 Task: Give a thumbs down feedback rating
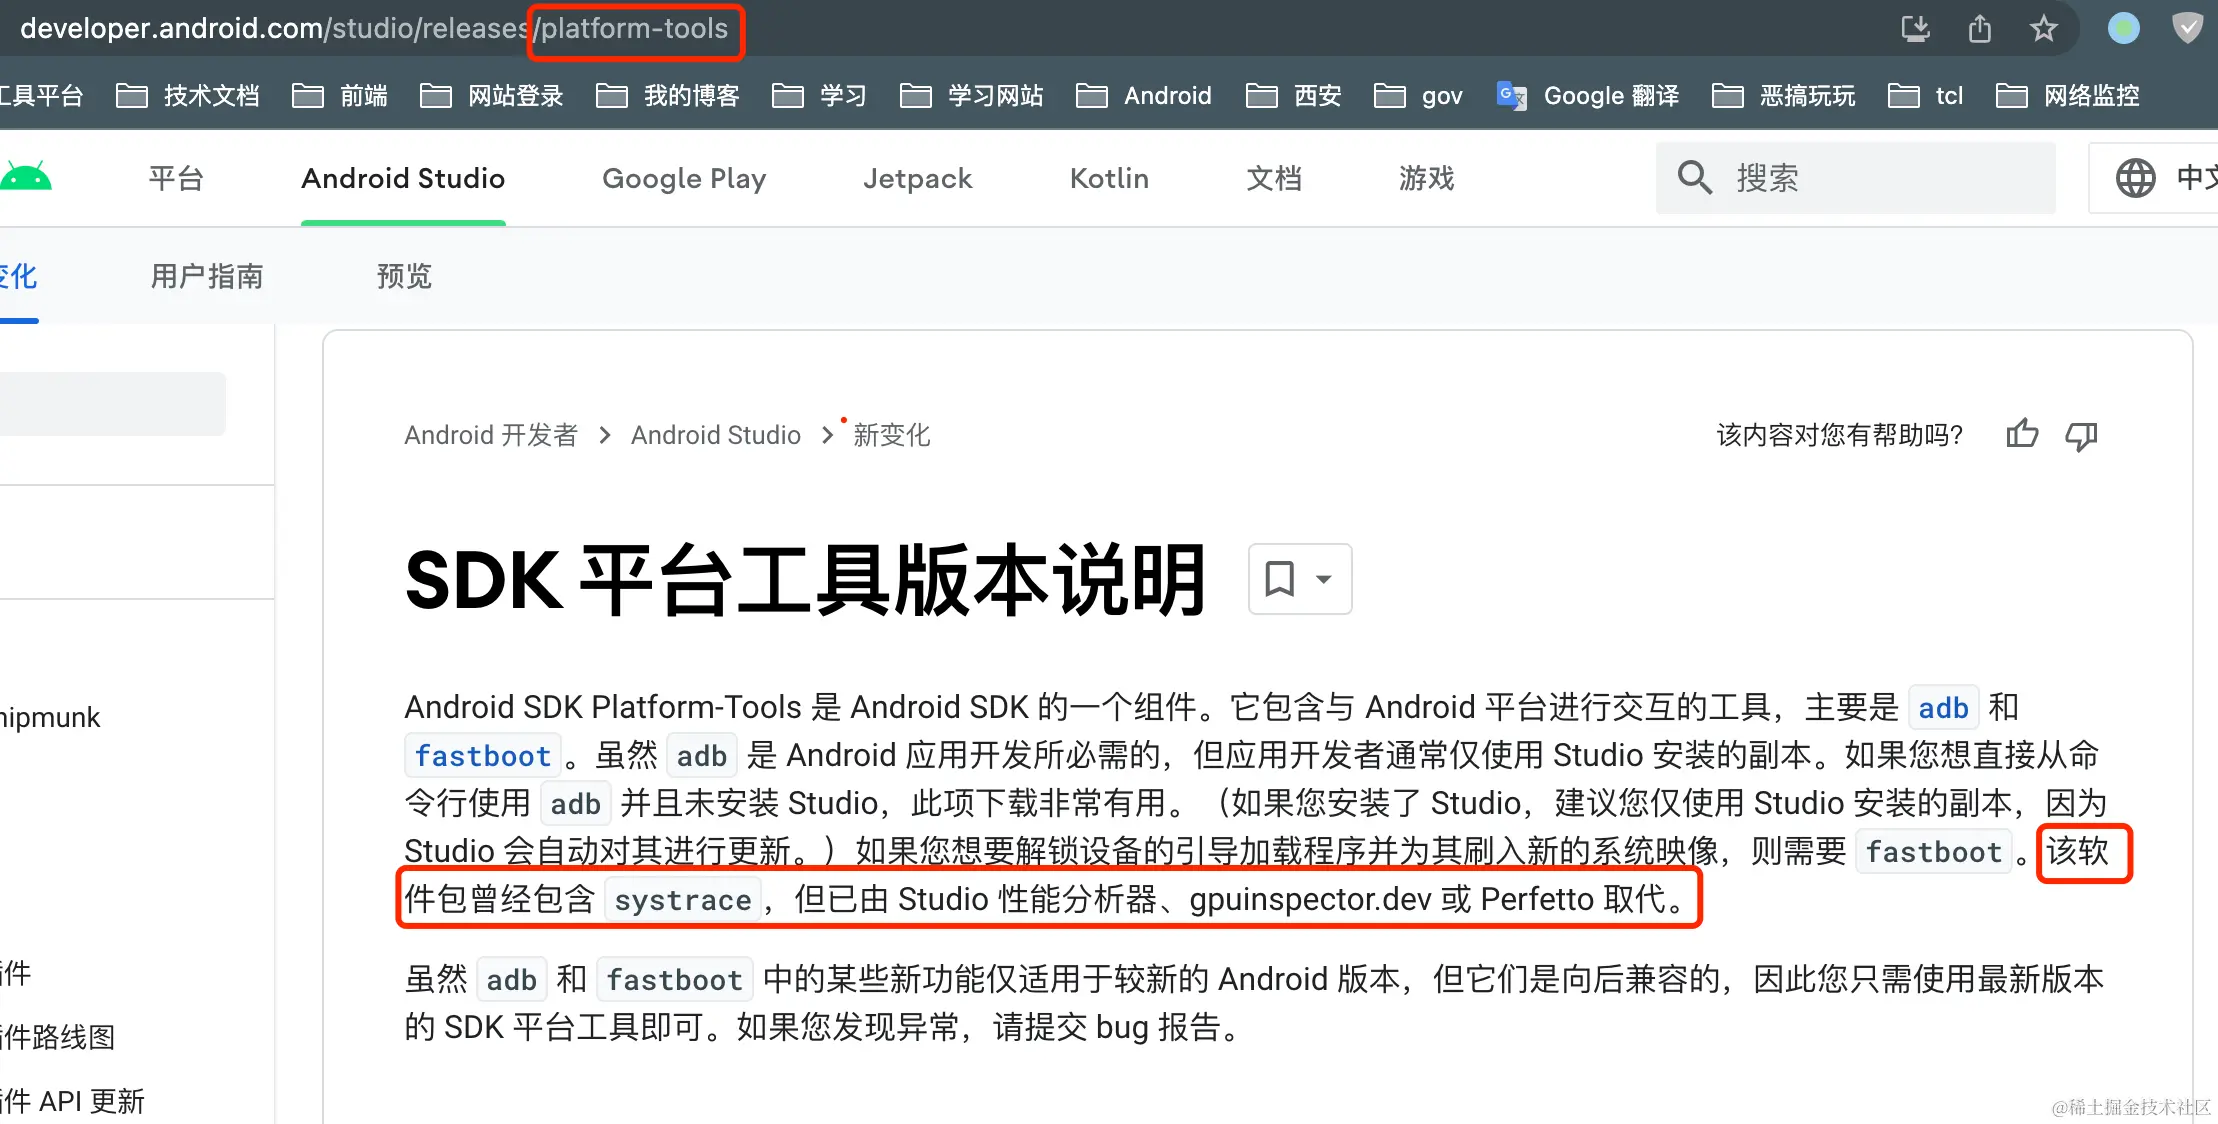pos(2081,437)
